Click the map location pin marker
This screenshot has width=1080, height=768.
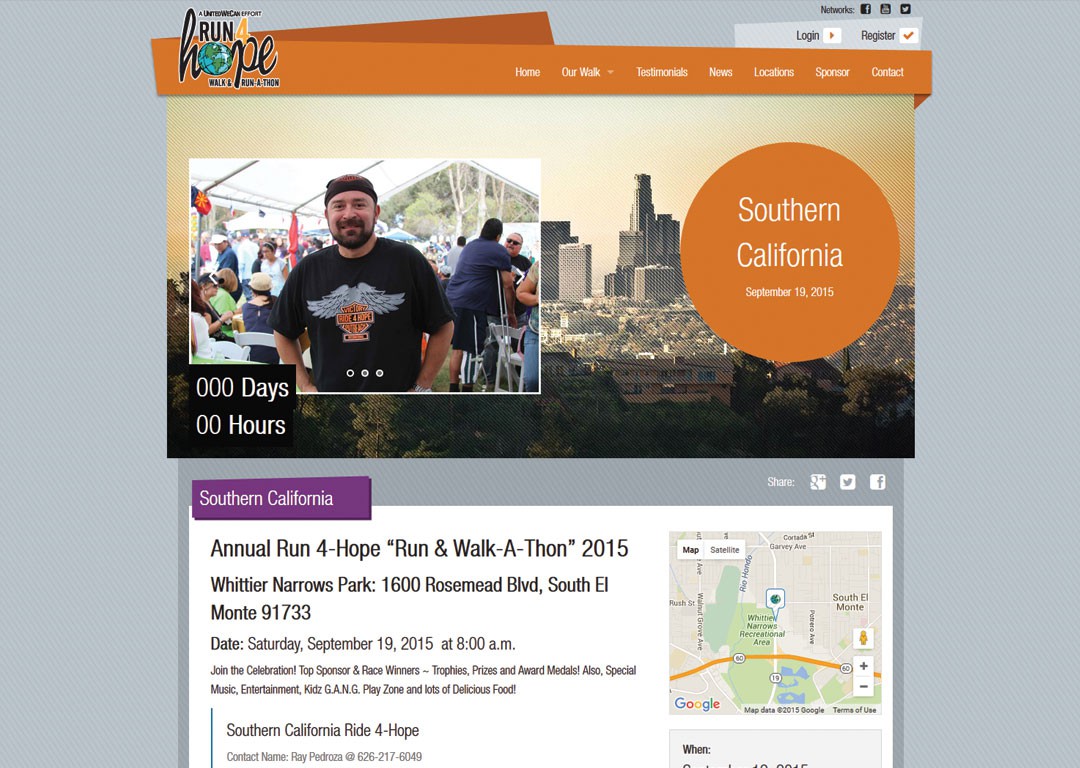click(776, 600)
